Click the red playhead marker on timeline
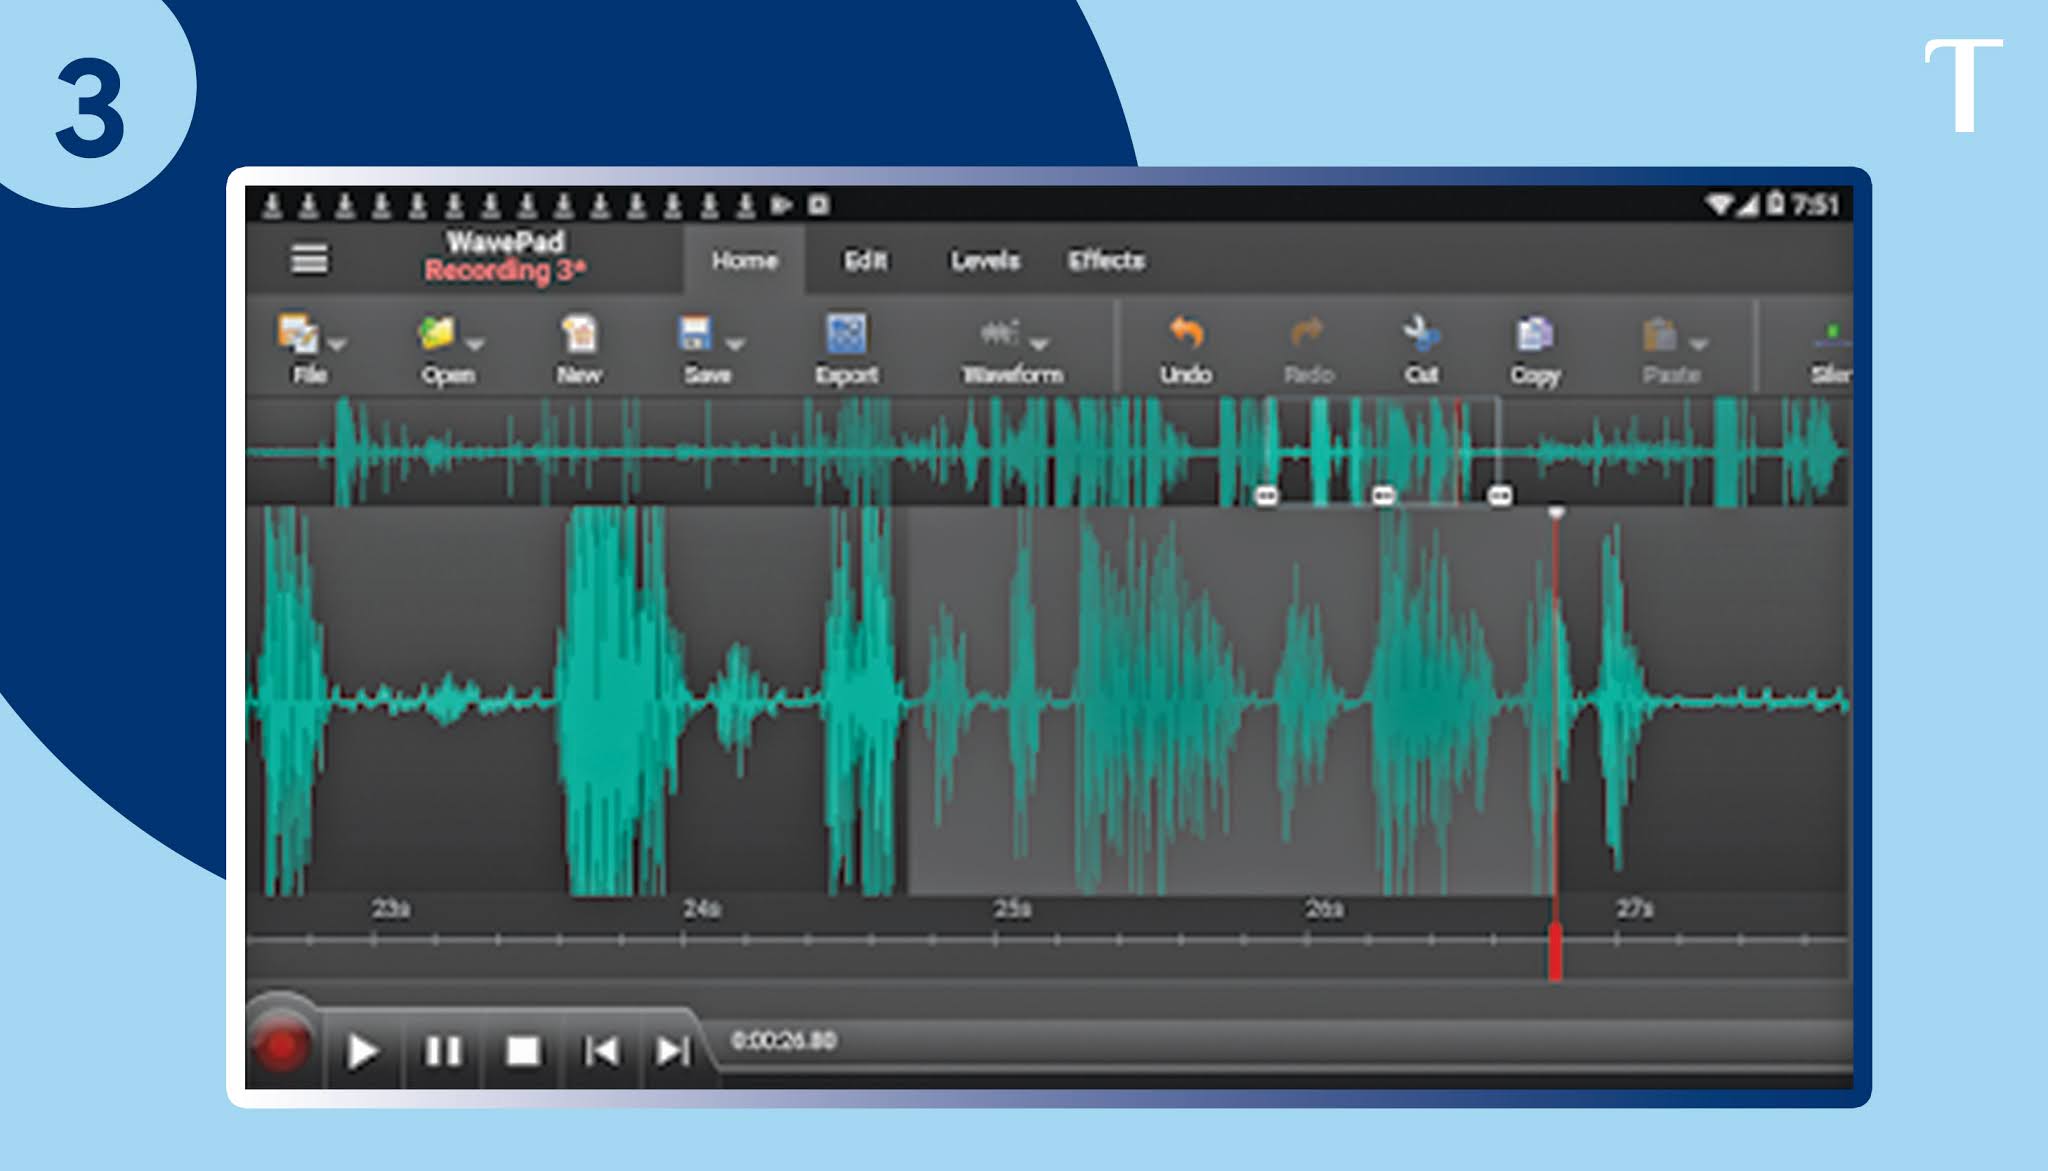Viewport: 2048px width, 1171px height. 1555,951
